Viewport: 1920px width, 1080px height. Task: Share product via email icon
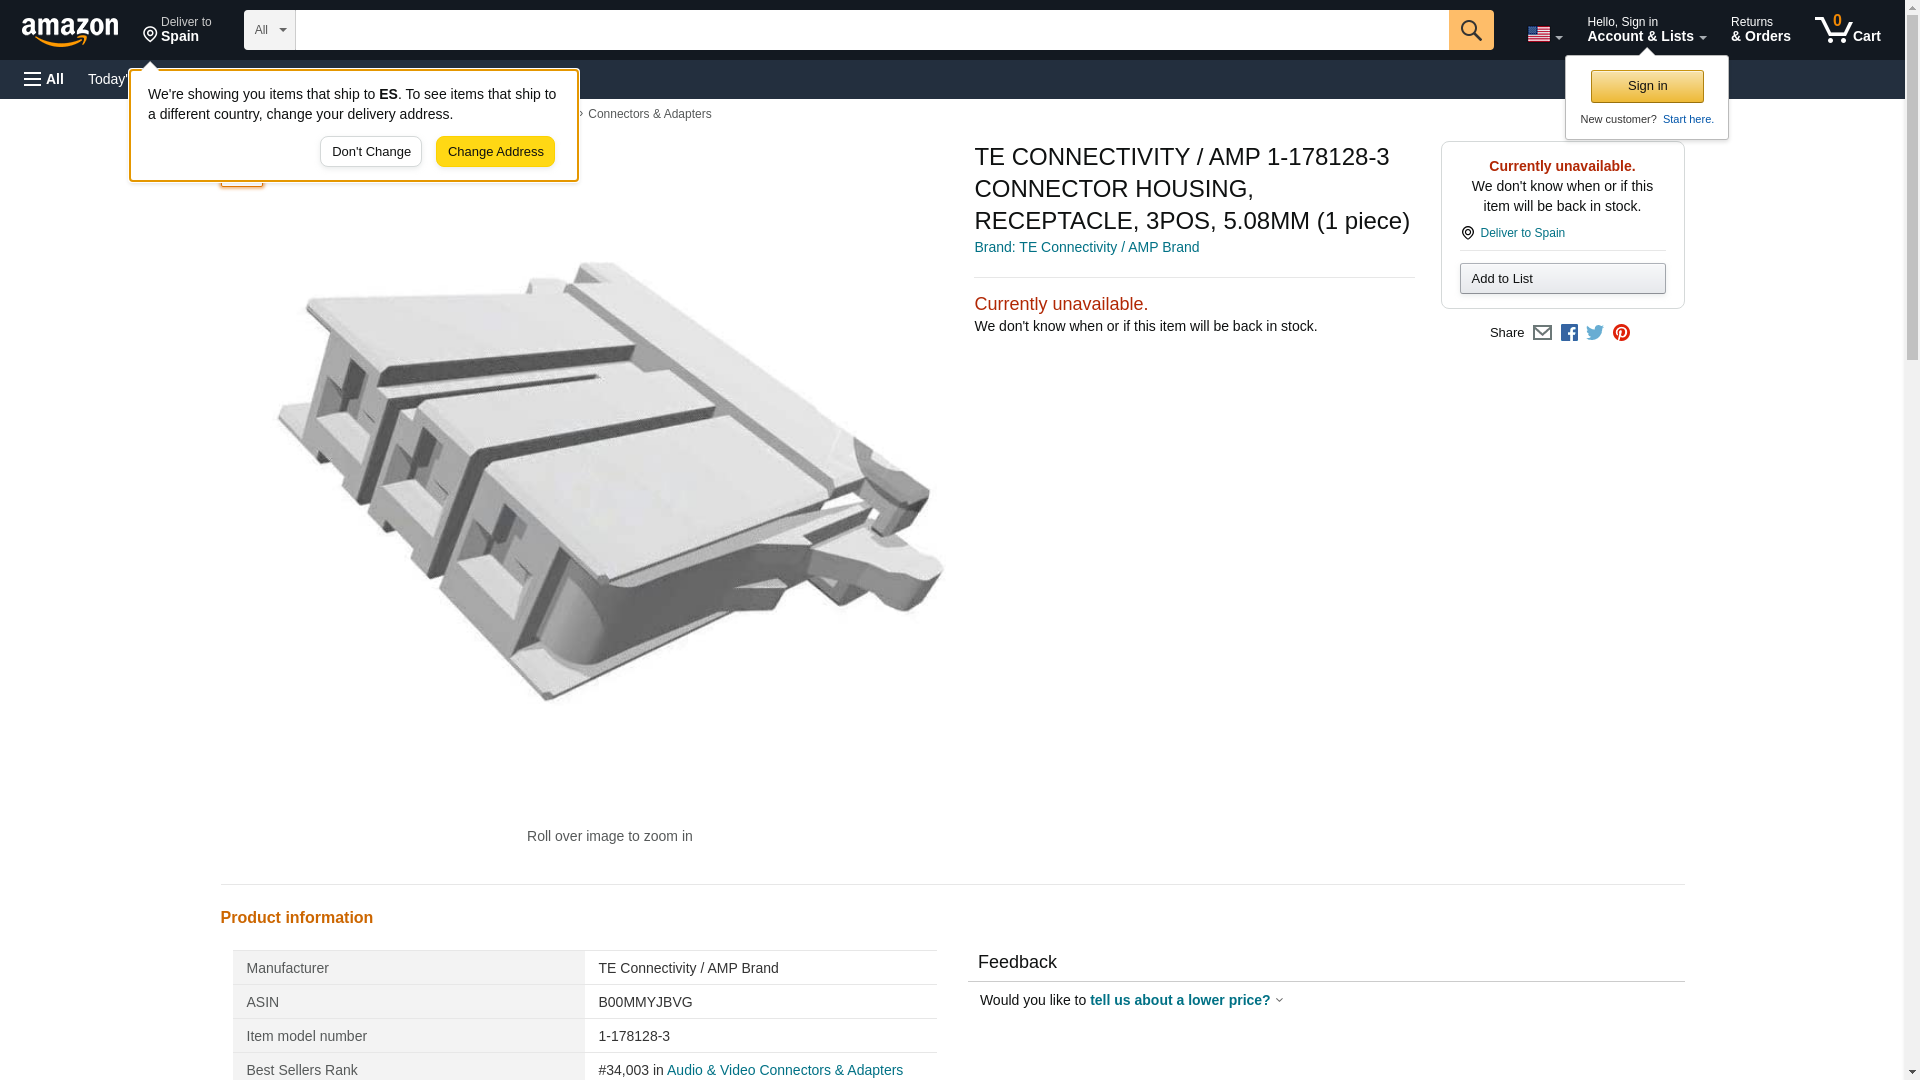click(1542, 333)
